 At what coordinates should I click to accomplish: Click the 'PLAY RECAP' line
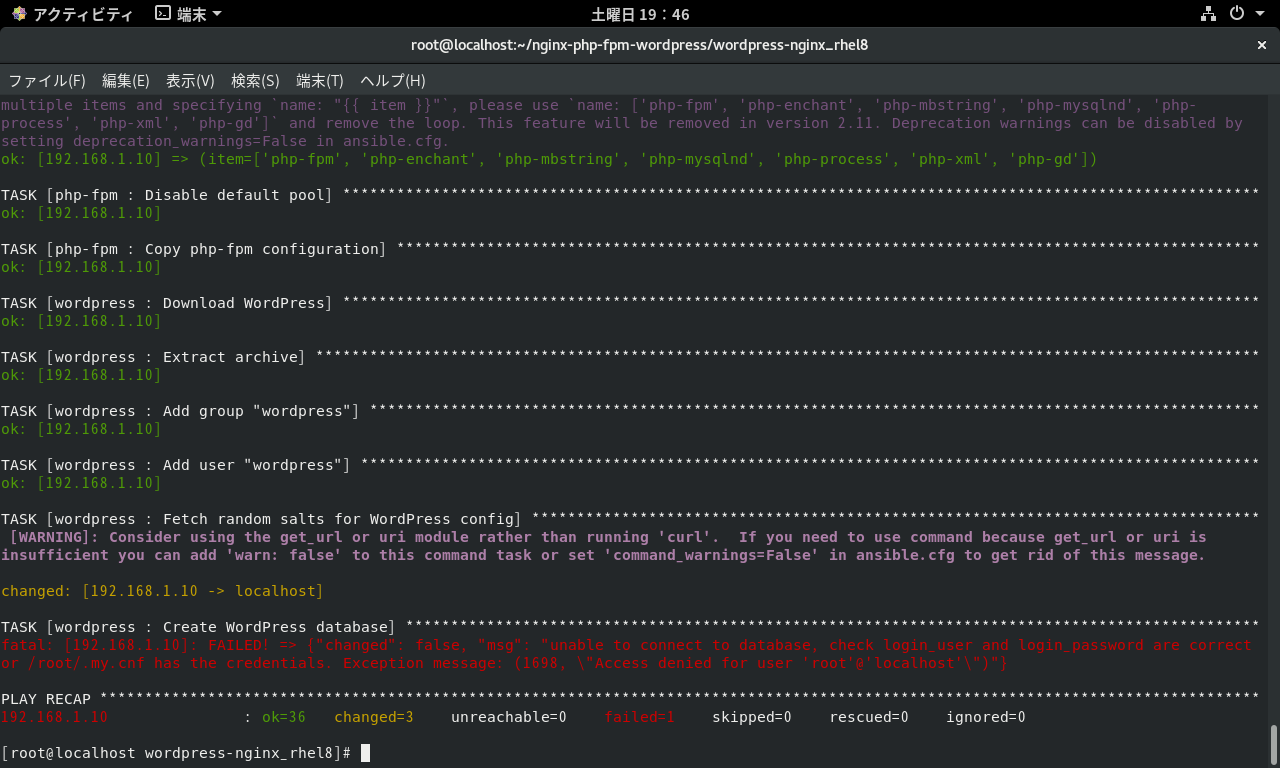(x=630, y=699)
